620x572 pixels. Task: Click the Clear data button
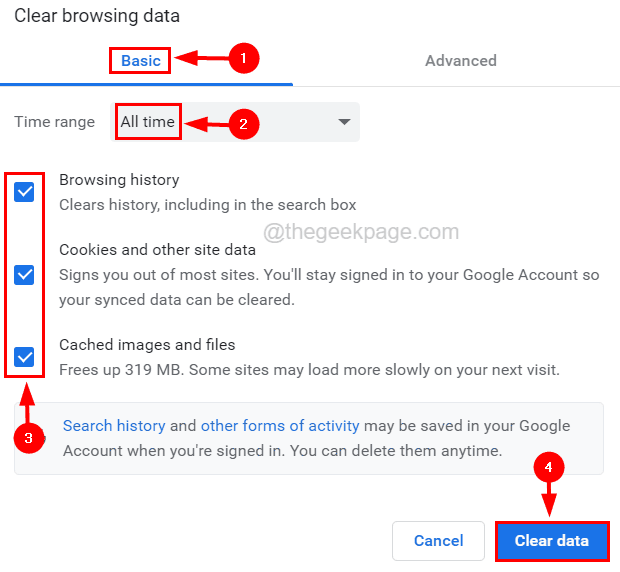tap(551, 541)
